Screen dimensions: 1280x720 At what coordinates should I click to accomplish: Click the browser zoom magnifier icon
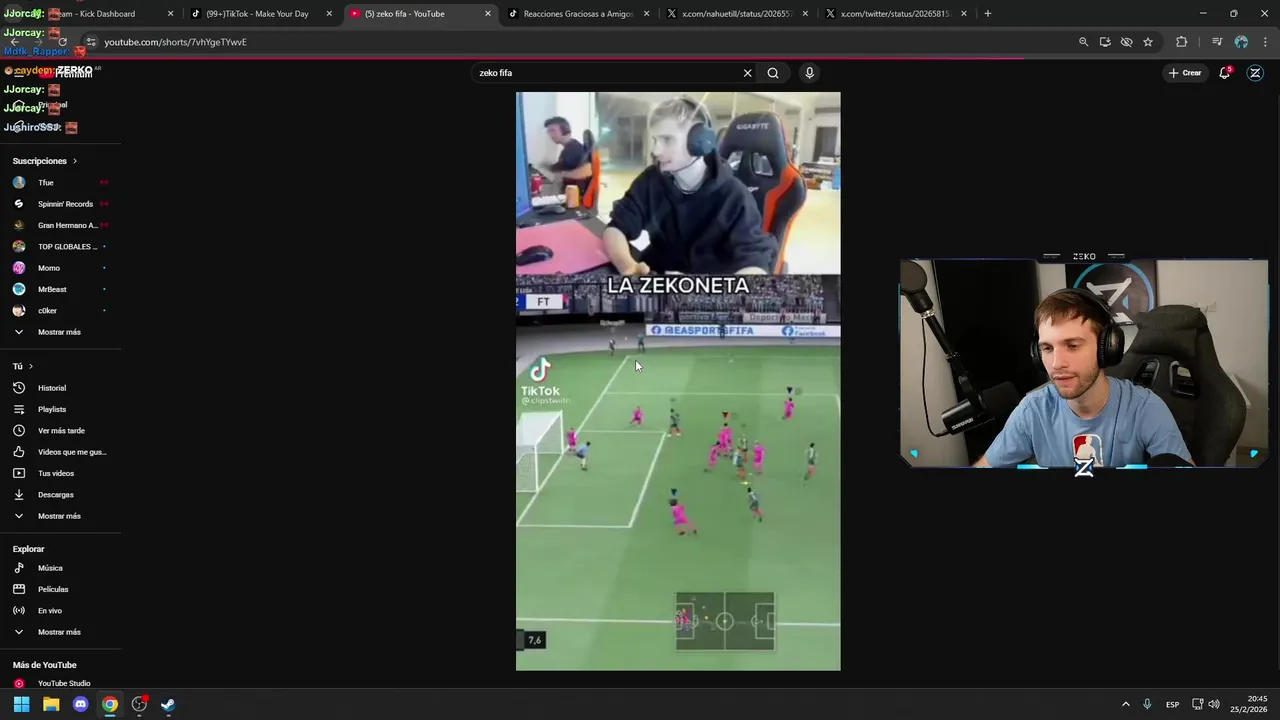[x=1083, y=42]
